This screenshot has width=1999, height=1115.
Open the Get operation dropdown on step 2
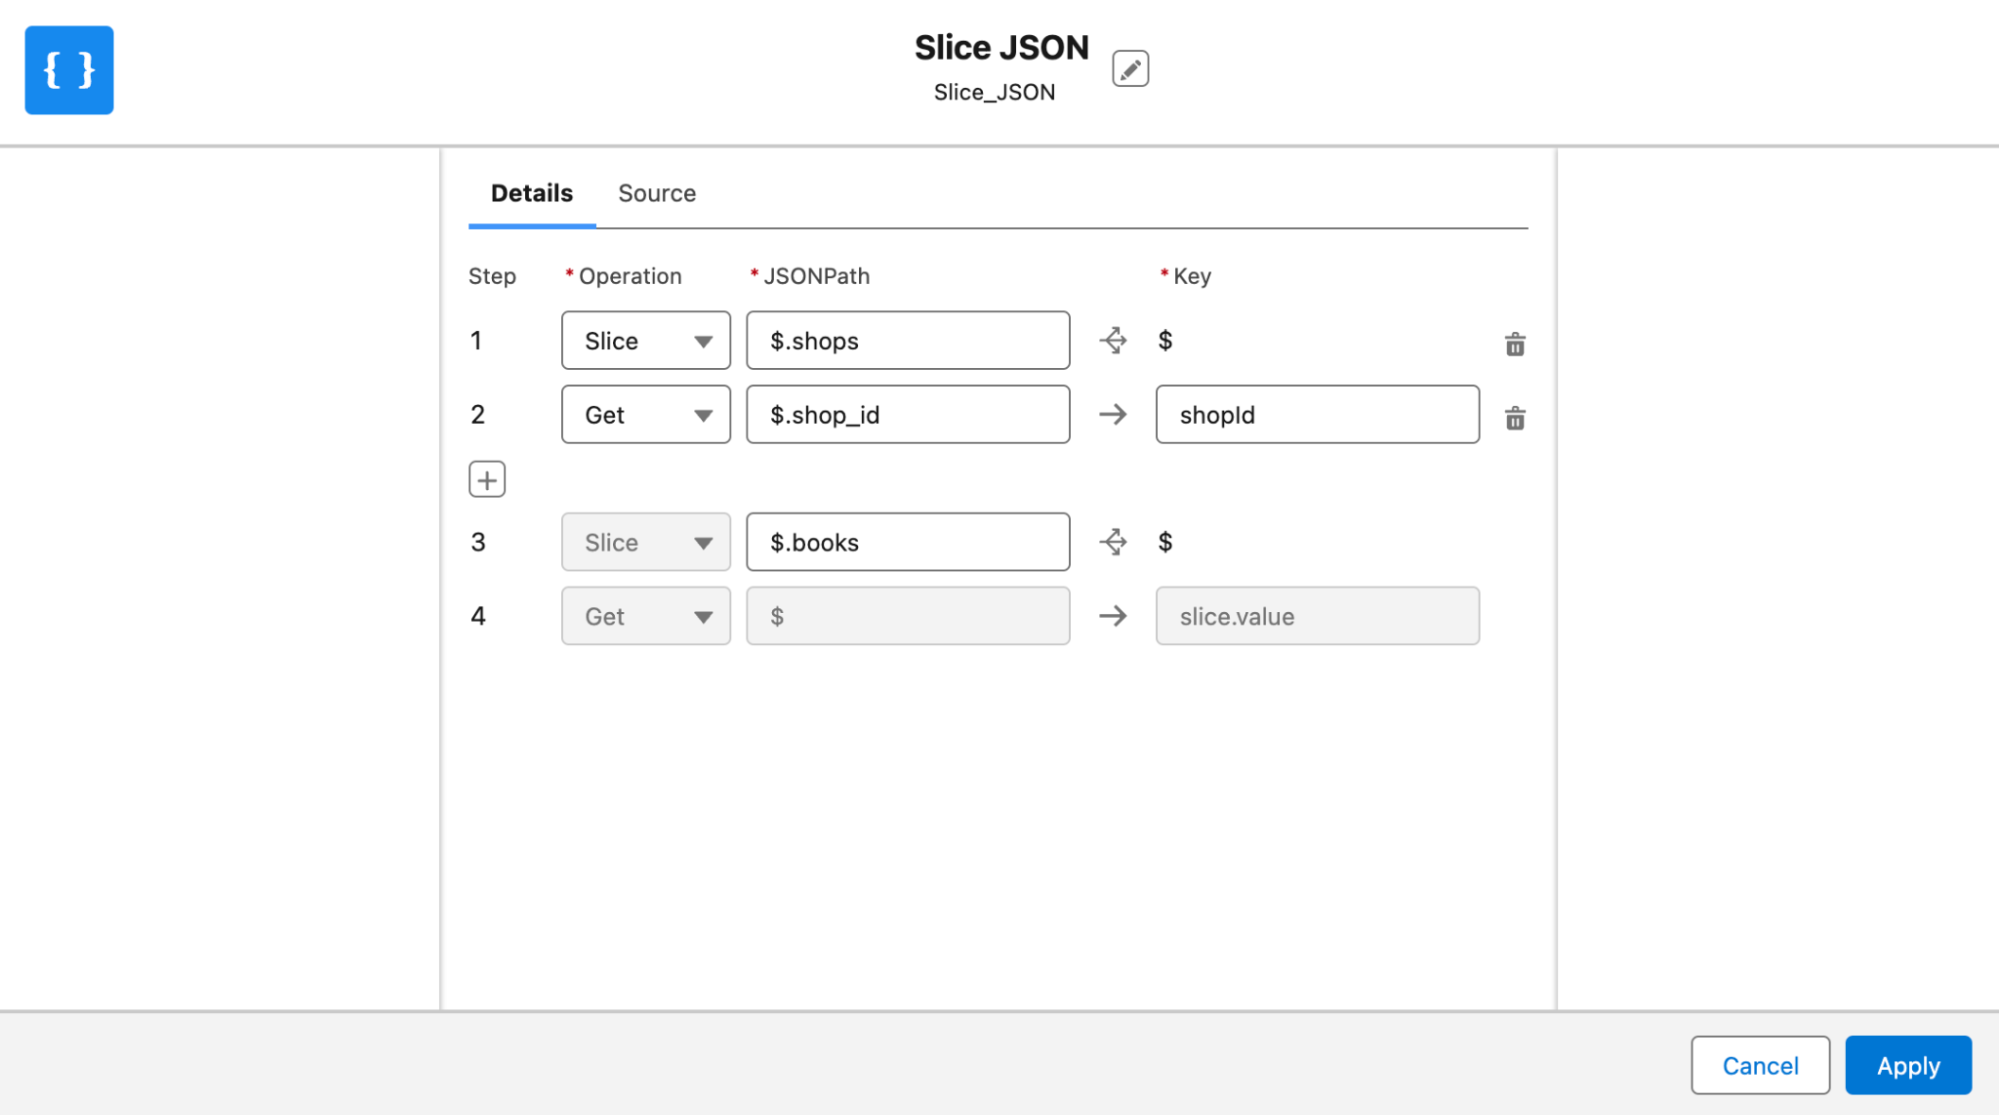(645, 414)
